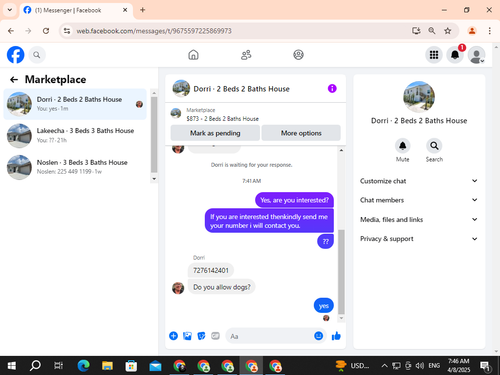The image size is (500, 375).
Task: Open Windows taskbar search
Action: click(x=35, y=366)
